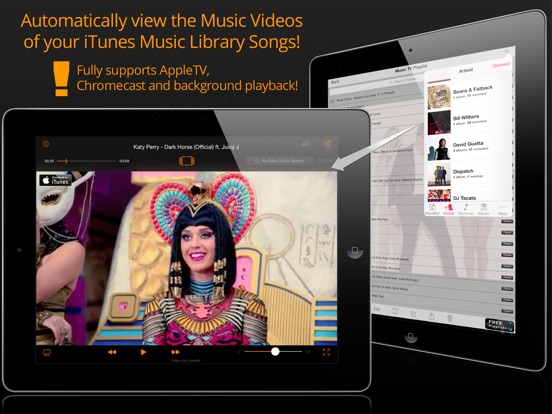Enter fullscreen with the expand arrows icon
552x414 pixels.
(326, 352)
